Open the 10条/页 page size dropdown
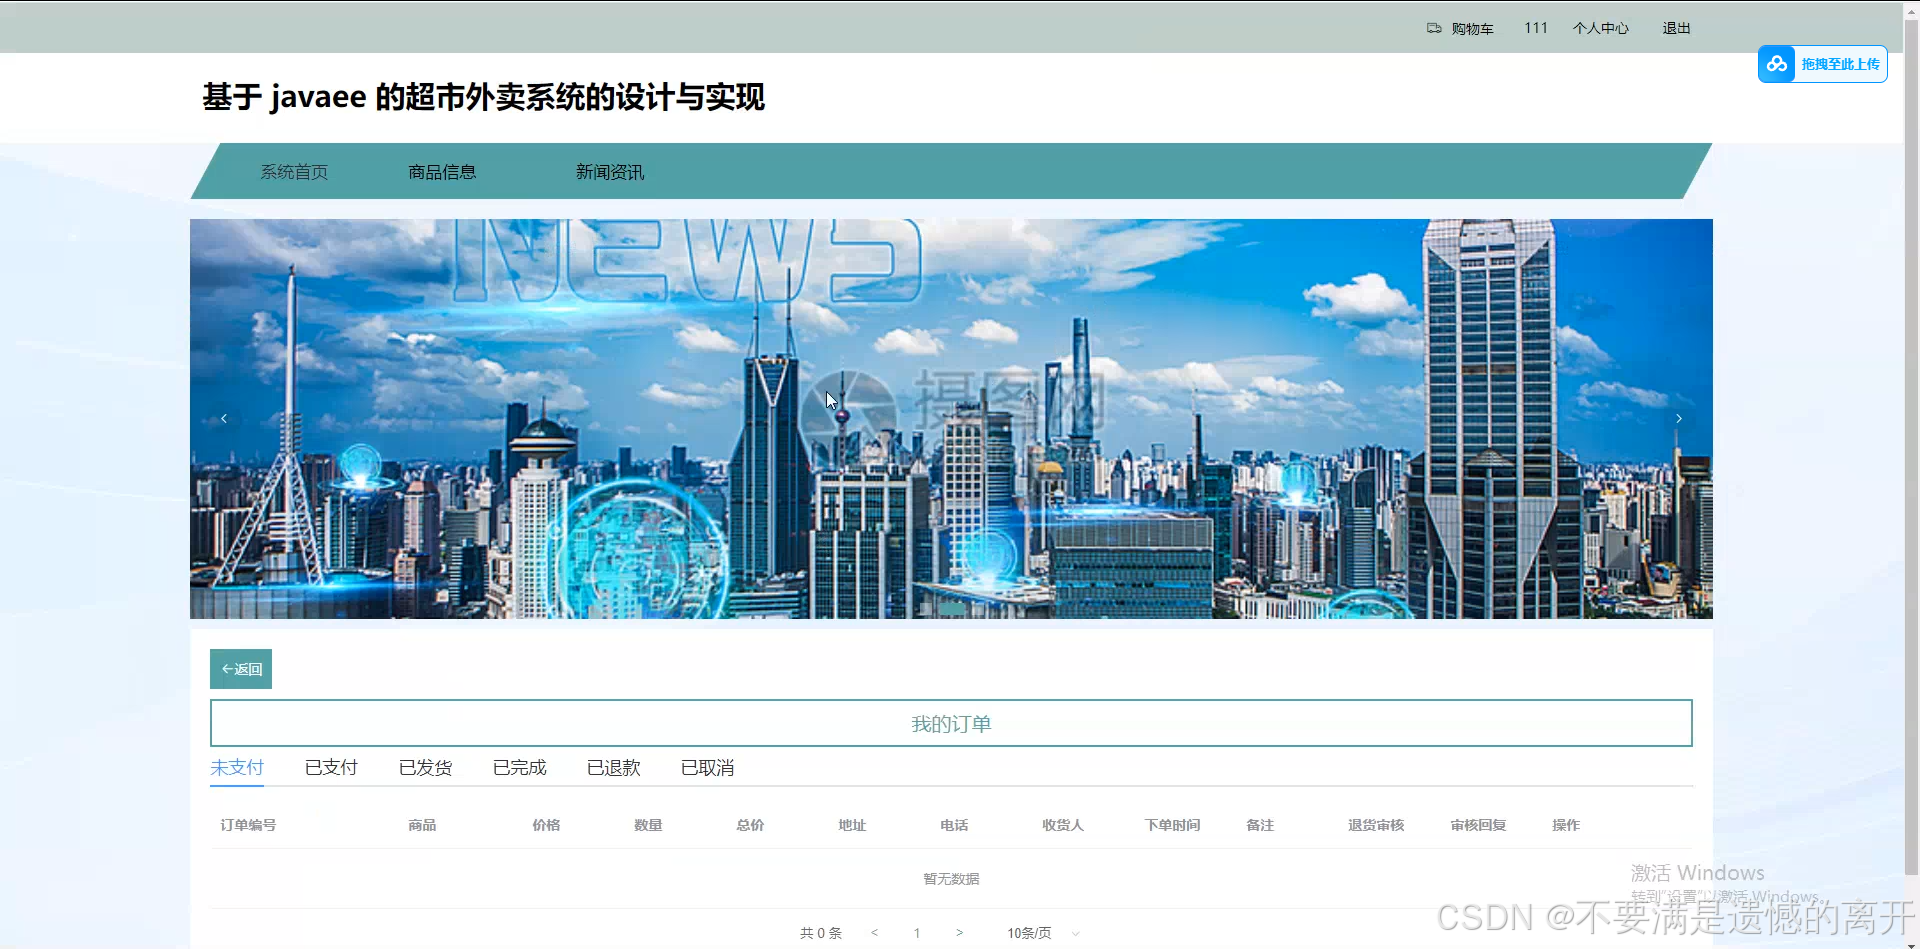Image resolution: width=1920 pixels, height=949 pixels. pyautogui.click(x=1043, y=933)
